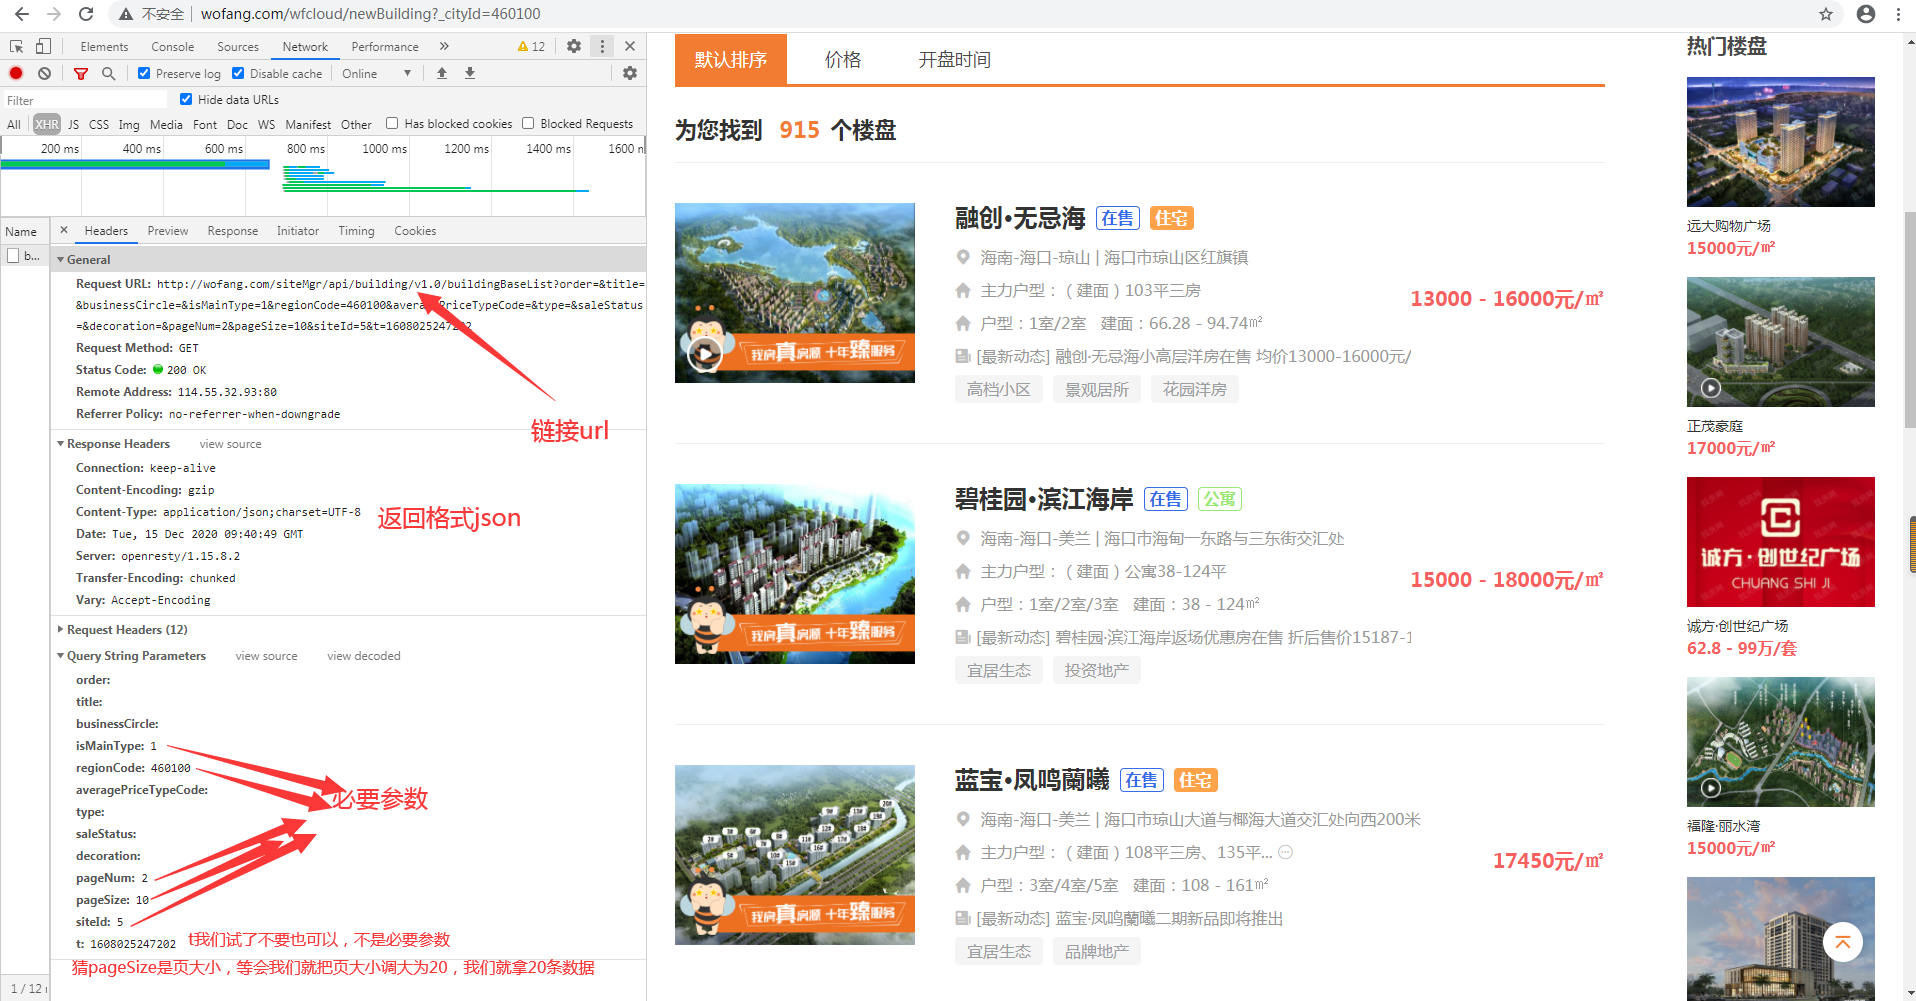Image resolution: width=1916 pixels, height=1001 pixels.
Task: Select checkbox next to request b...
Action: (x=13, y=256)
